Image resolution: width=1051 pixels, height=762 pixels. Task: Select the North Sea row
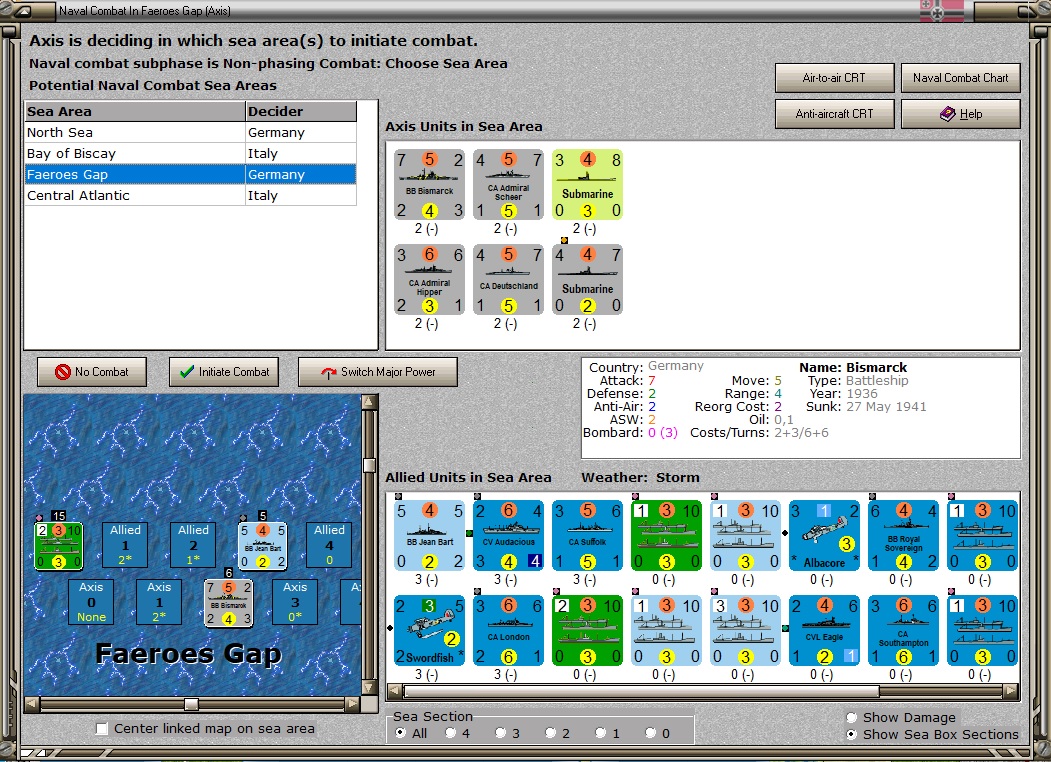point(190,133)
